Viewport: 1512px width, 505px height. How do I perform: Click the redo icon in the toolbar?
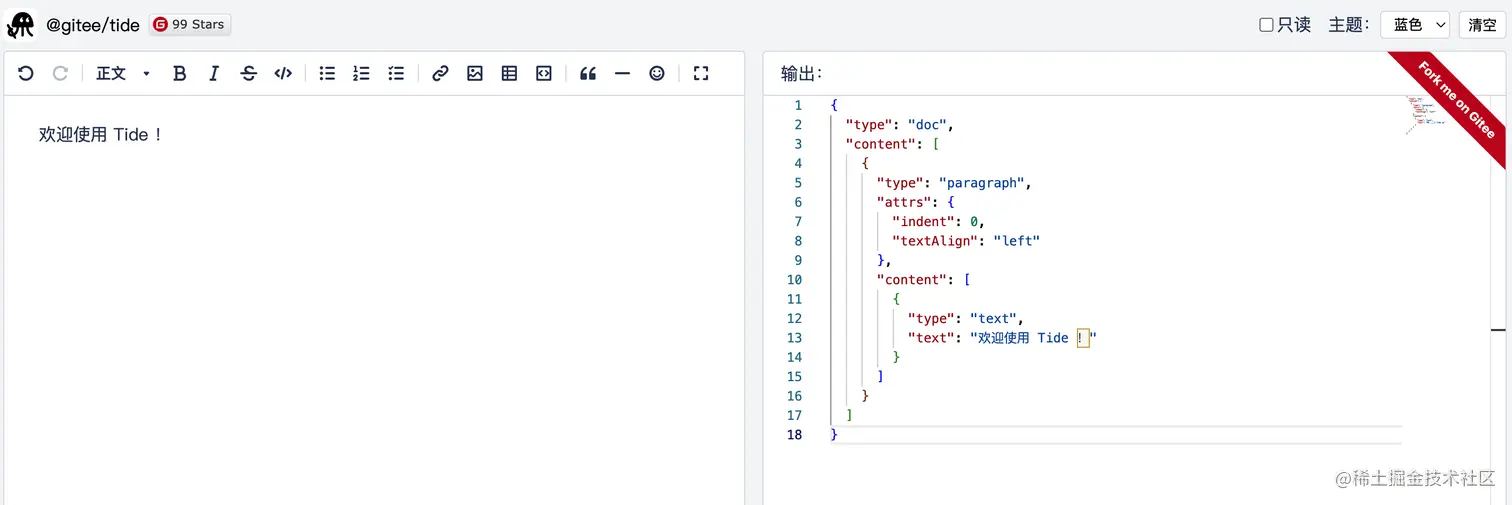pos(60,73)
